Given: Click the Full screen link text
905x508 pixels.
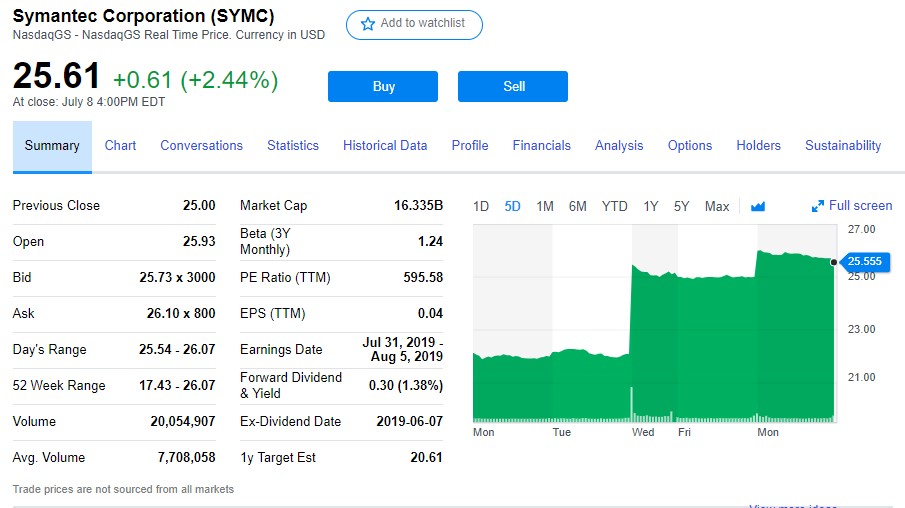Looking at the screenshot, I should coord(861,206).
